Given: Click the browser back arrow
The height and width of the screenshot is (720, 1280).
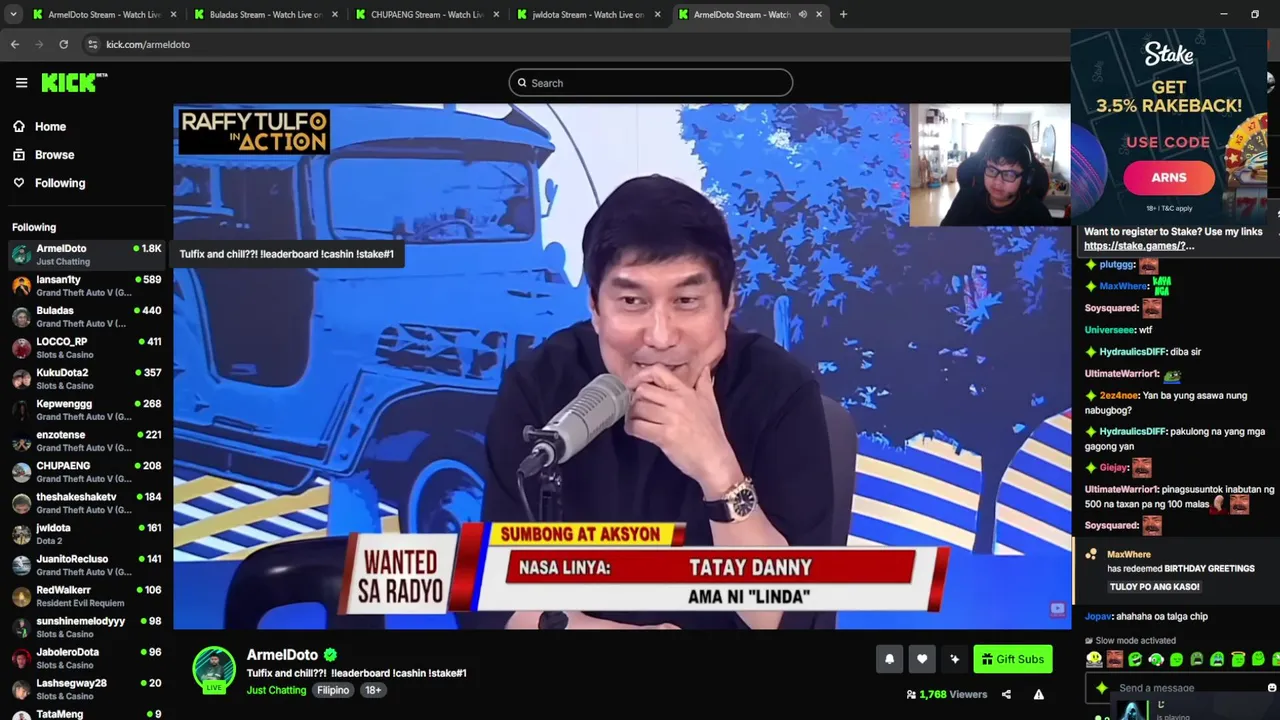Looking at the screenshot, I should click(15, 44).
